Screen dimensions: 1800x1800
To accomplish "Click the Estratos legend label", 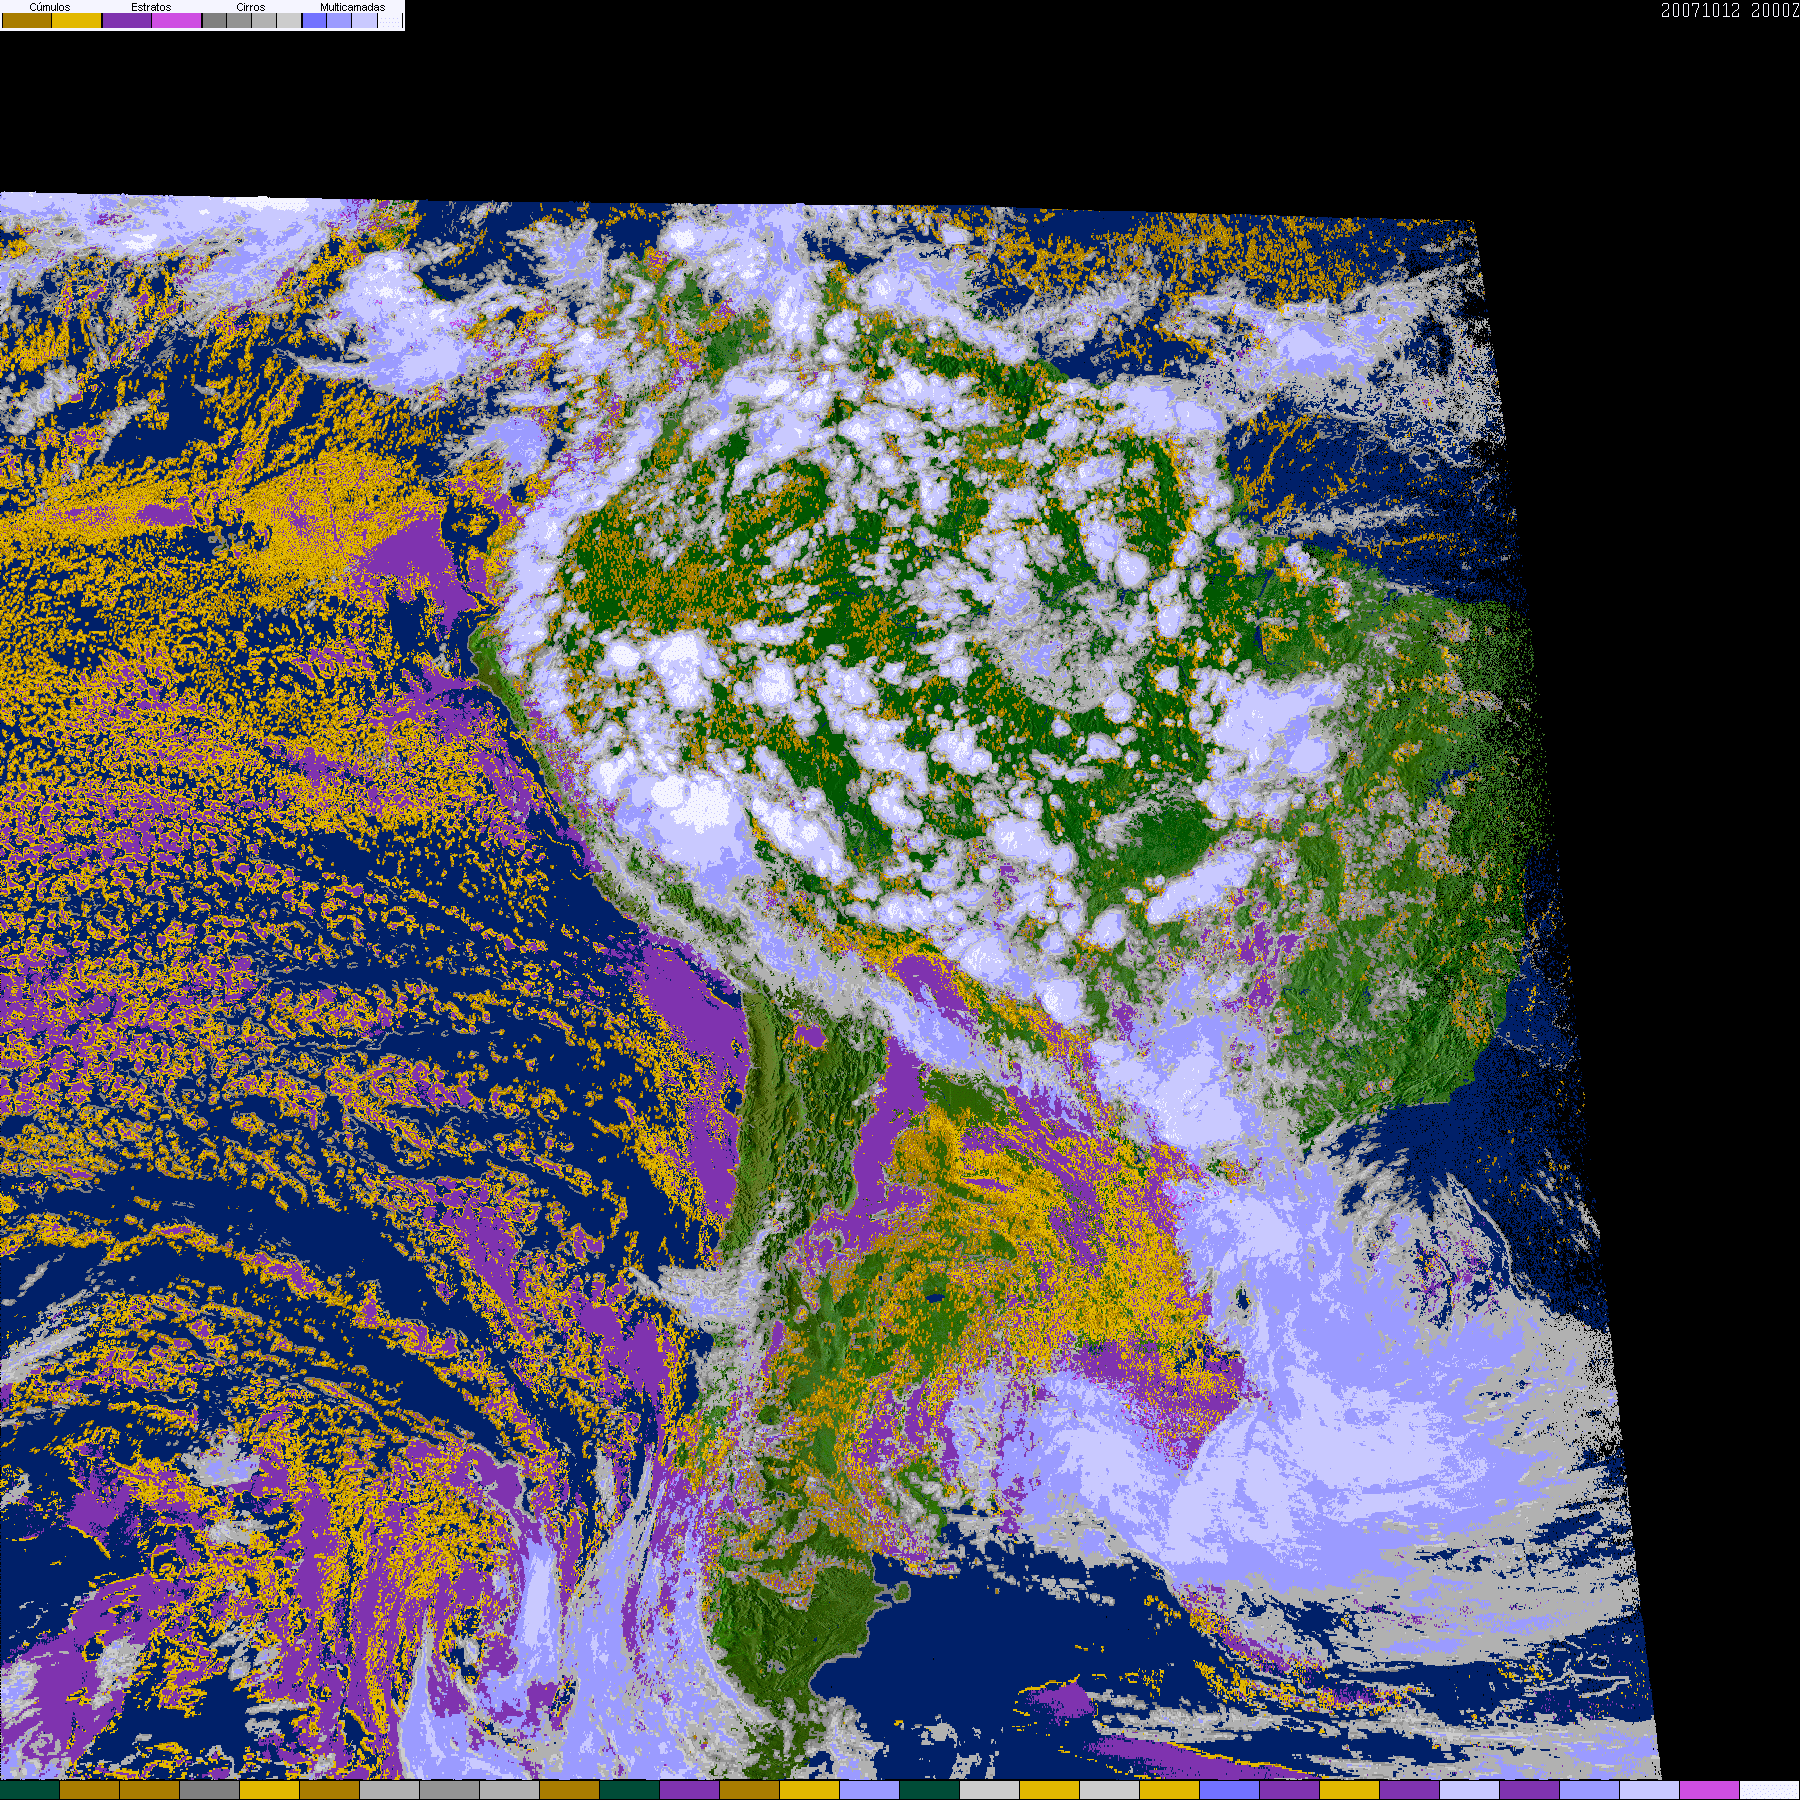I will [151, 7].
